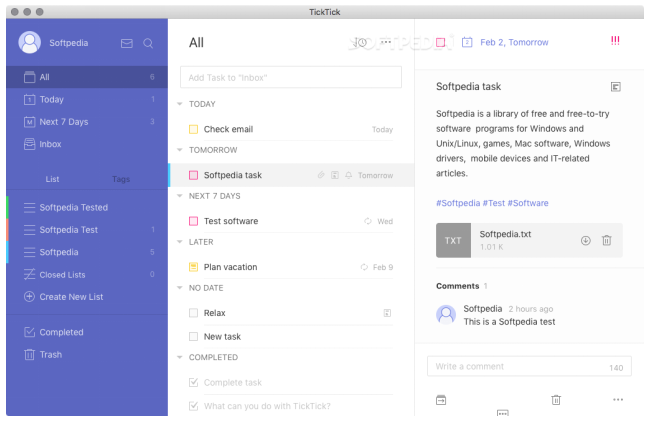This screenshot has width=646, height=424.
Task: Switch to the List tab
Action: pos(52,179)
